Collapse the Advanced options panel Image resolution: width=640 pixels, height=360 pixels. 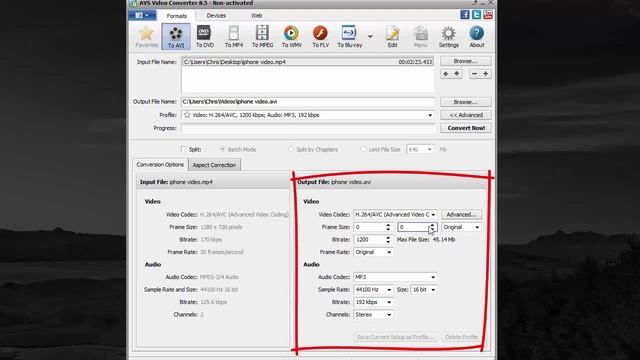point(465,115)
